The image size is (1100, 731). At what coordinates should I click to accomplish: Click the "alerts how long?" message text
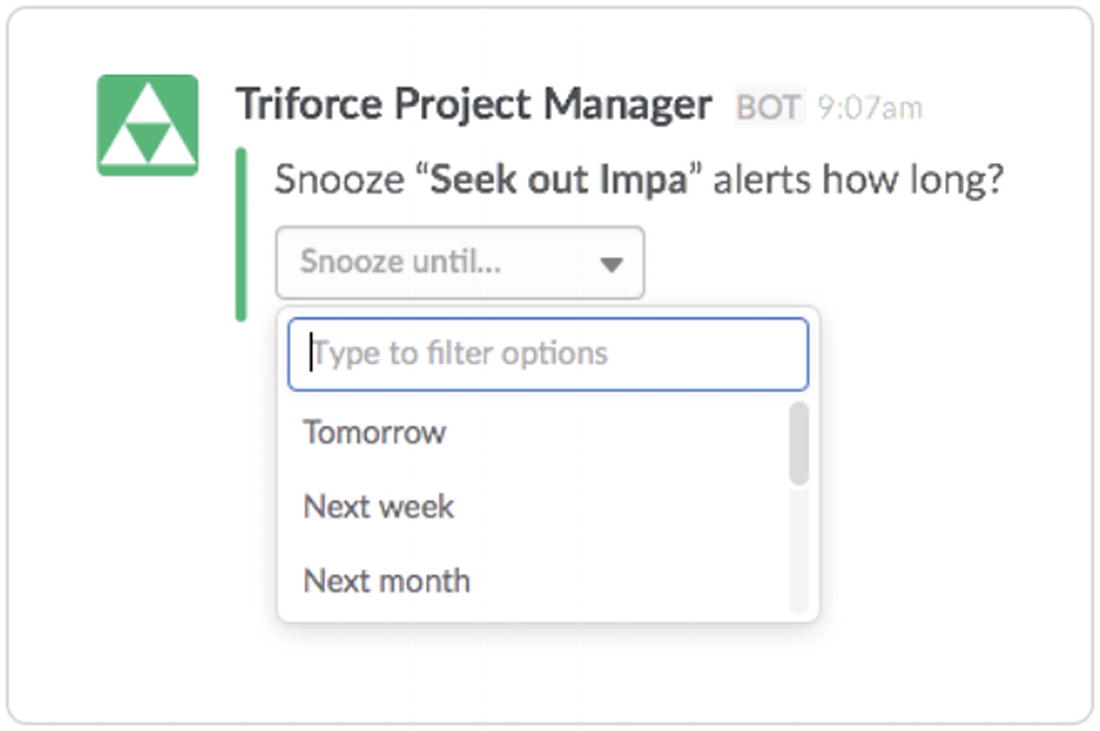(x=858, y=181)
